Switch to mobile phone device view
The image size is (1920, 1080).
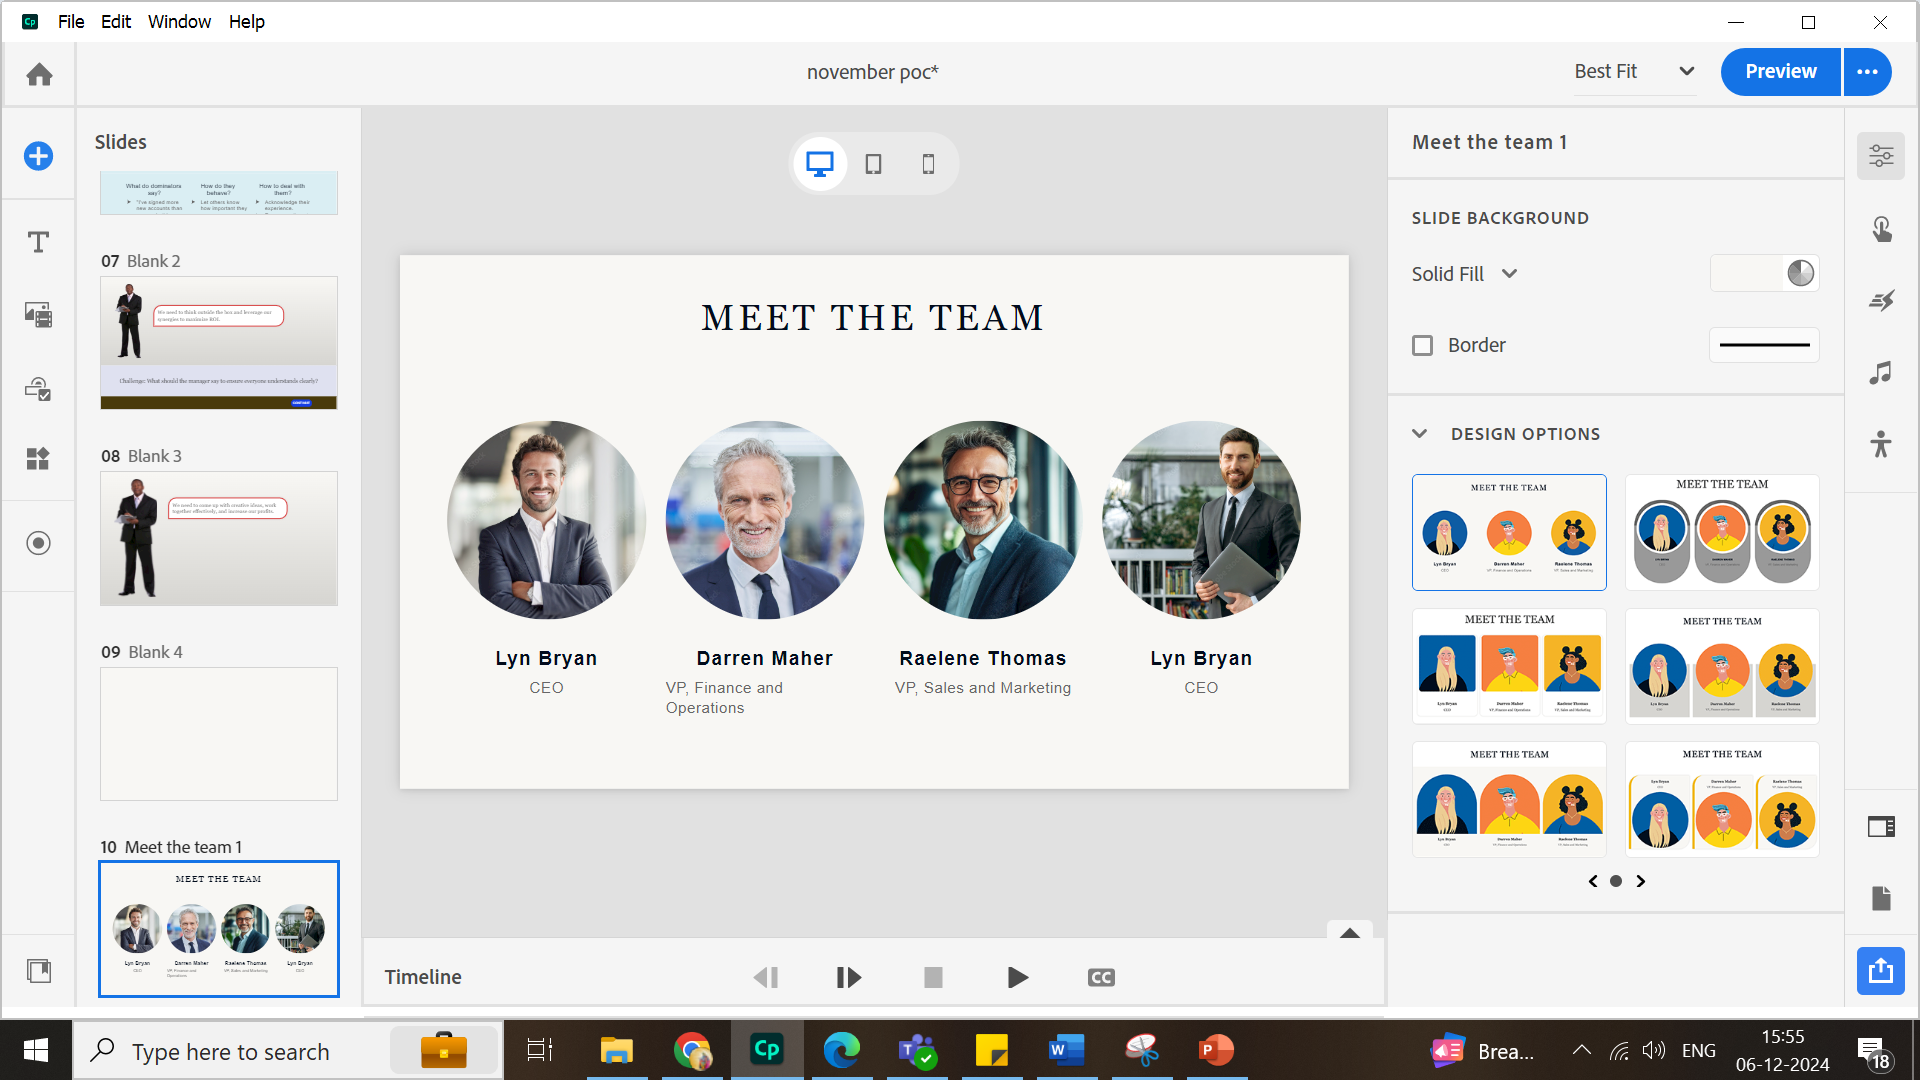(928, 164)
